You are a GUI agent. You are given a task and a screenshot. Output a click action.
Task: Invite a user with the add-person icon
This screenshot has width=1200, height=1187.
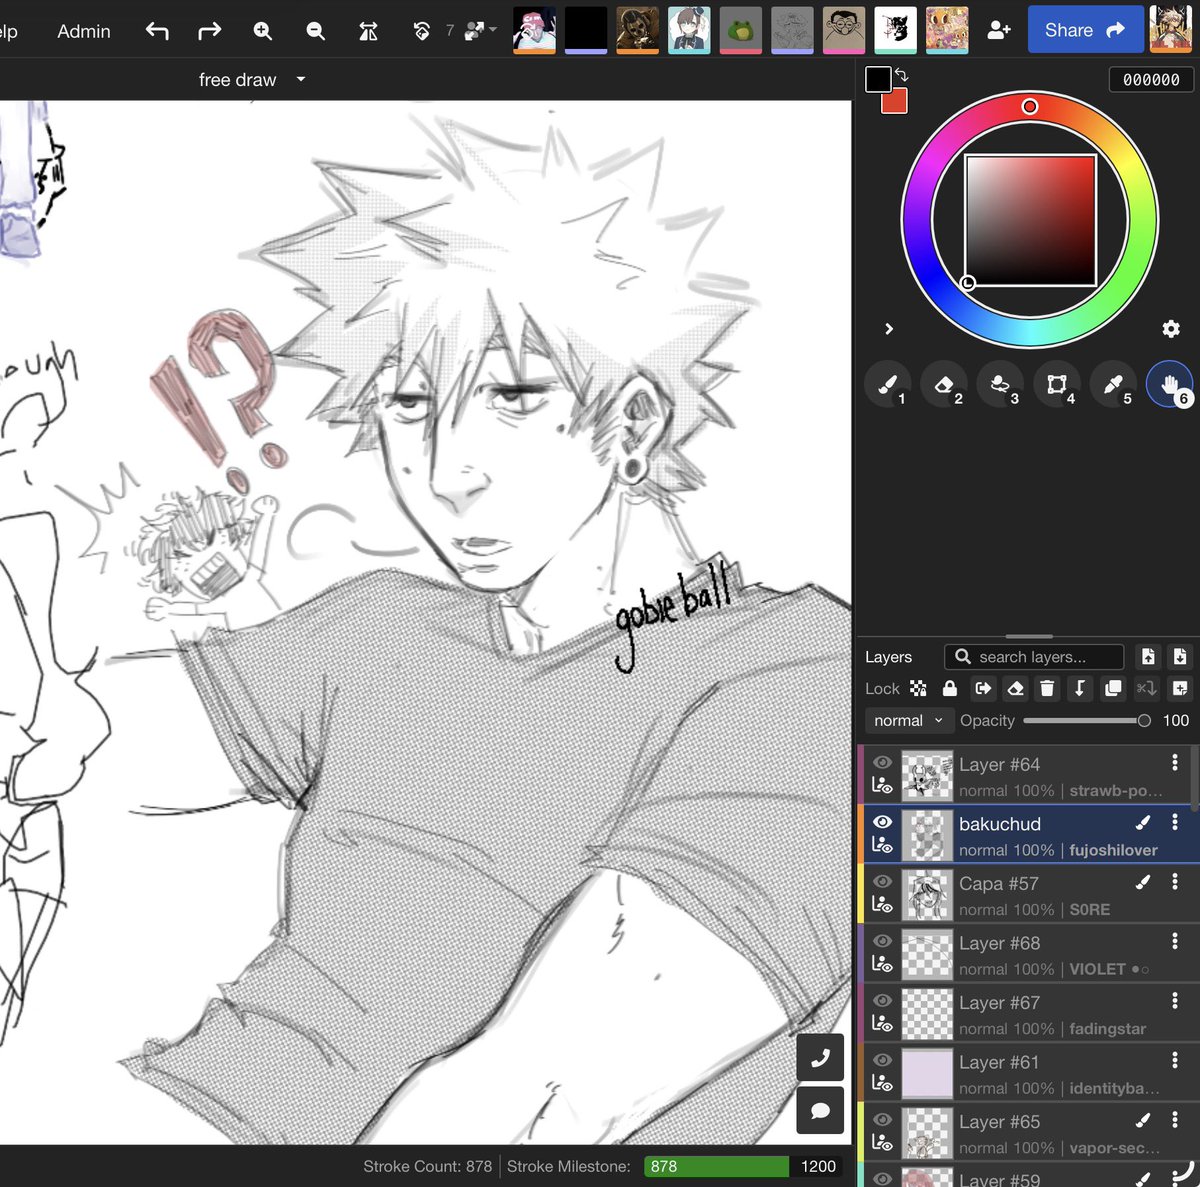998,31
